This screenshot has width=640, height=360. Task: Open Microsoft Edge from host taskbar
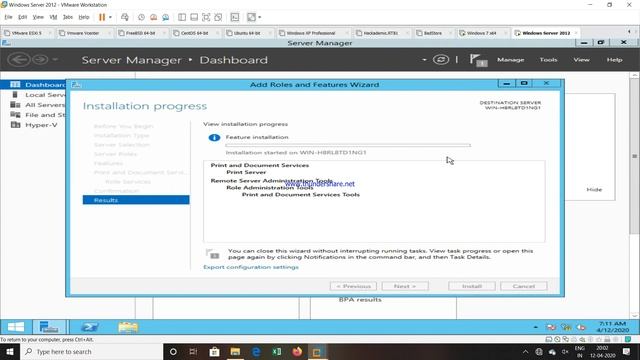click(256, 351)
